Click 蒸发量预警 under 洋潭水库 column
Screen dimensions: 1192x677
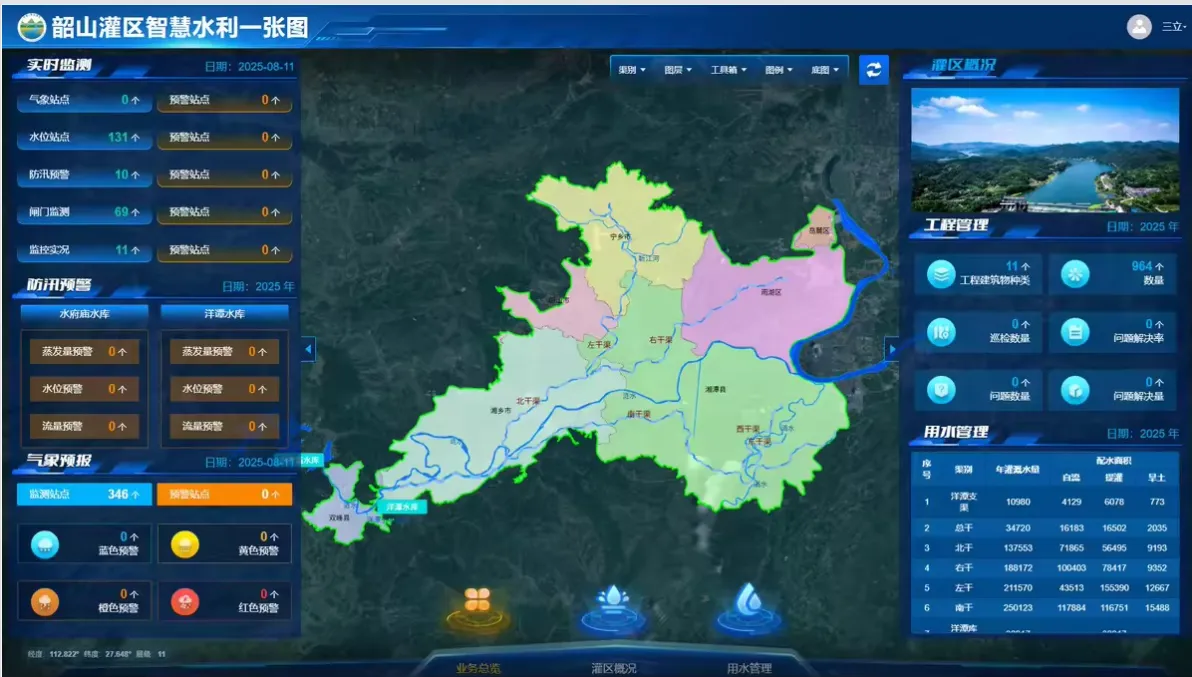pyautogui.click(x=224, y=351)
